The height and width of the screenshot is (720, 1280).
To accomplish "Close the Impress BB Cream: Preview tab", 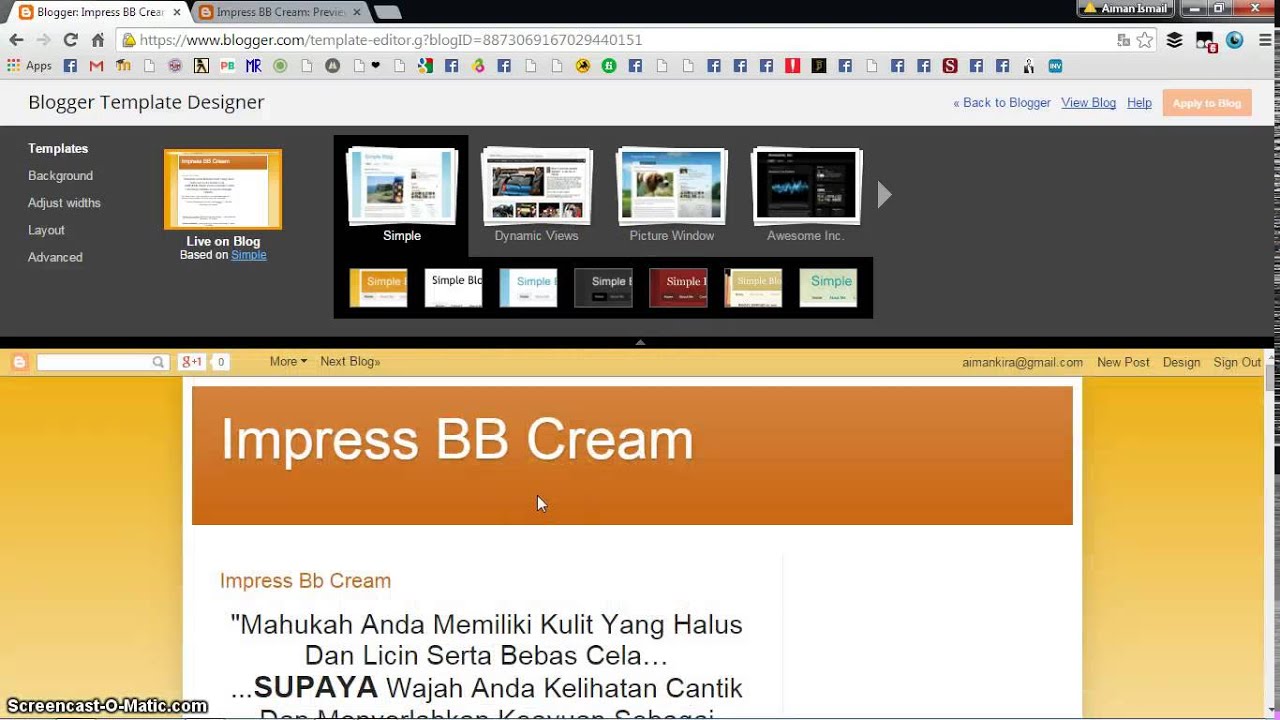I will point(356,12).
